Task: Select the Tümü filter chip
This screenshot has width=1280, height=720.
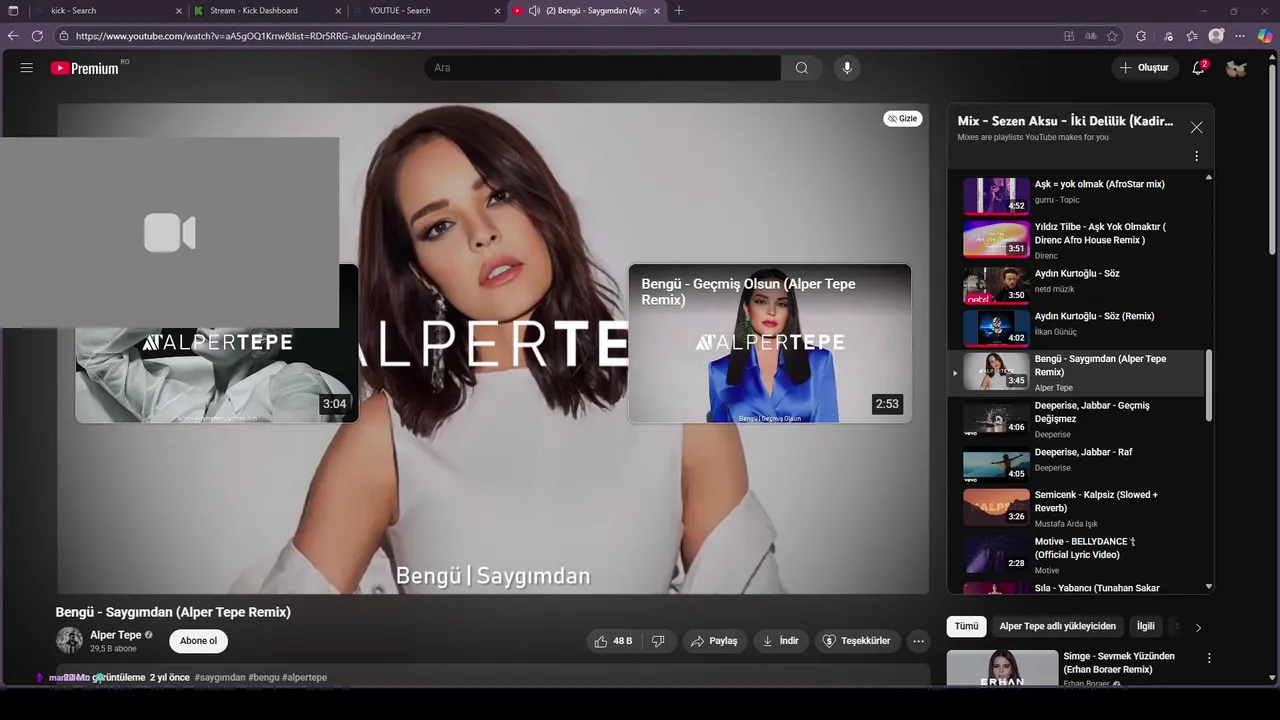Action: pos(966,626)
